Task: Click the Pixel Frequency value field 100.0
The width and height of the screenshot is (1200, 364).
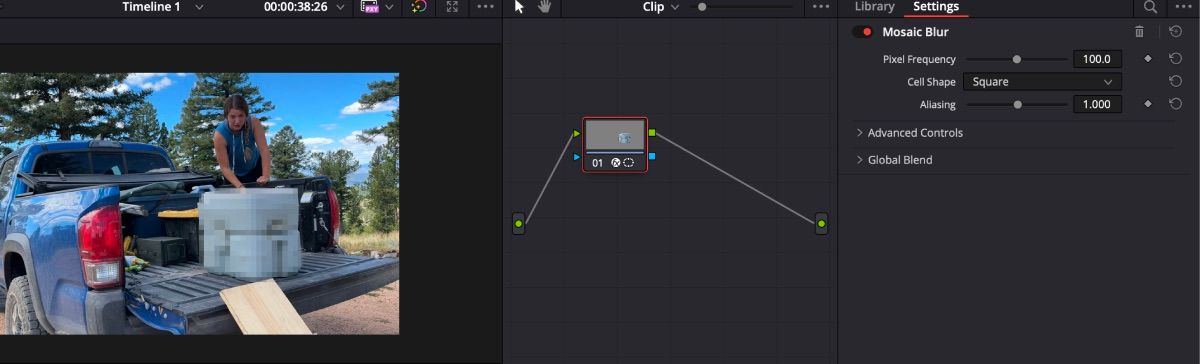Action: [x=1097, y=59]
